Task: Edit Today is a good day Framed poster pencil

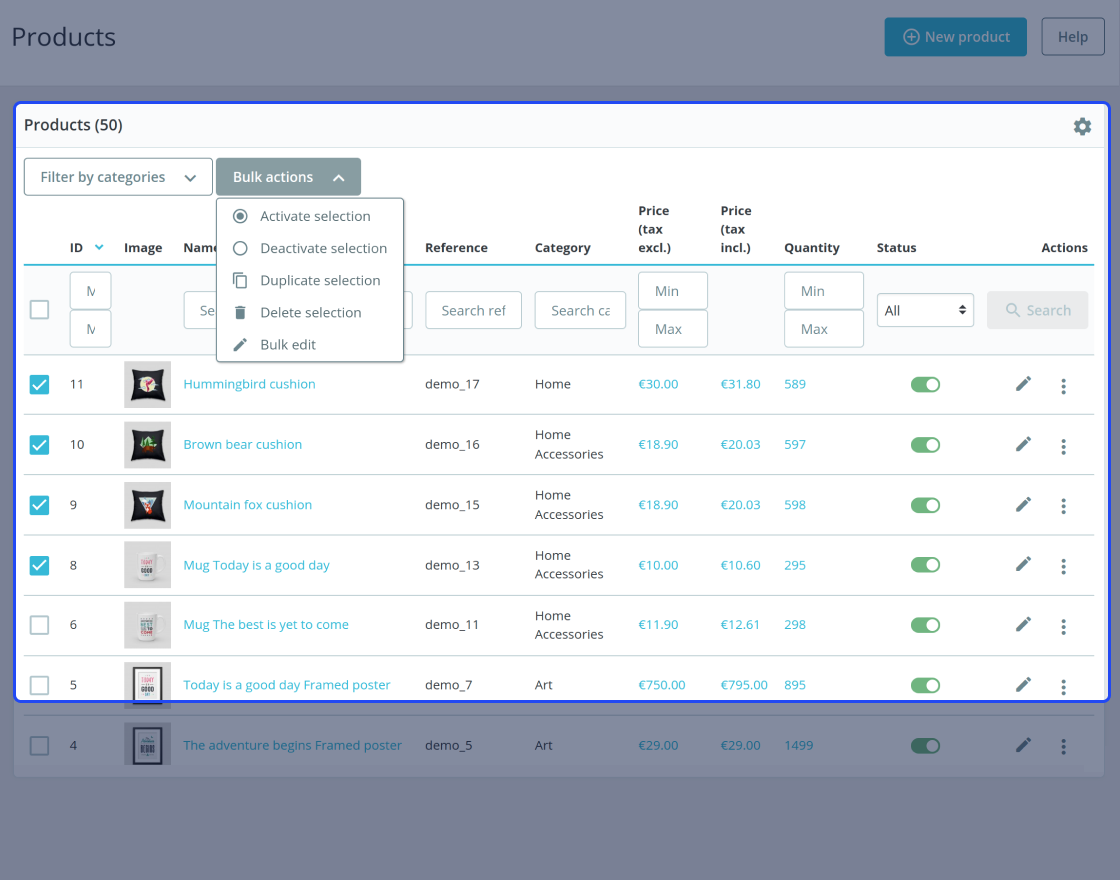Action: [x=1023, y=685]
